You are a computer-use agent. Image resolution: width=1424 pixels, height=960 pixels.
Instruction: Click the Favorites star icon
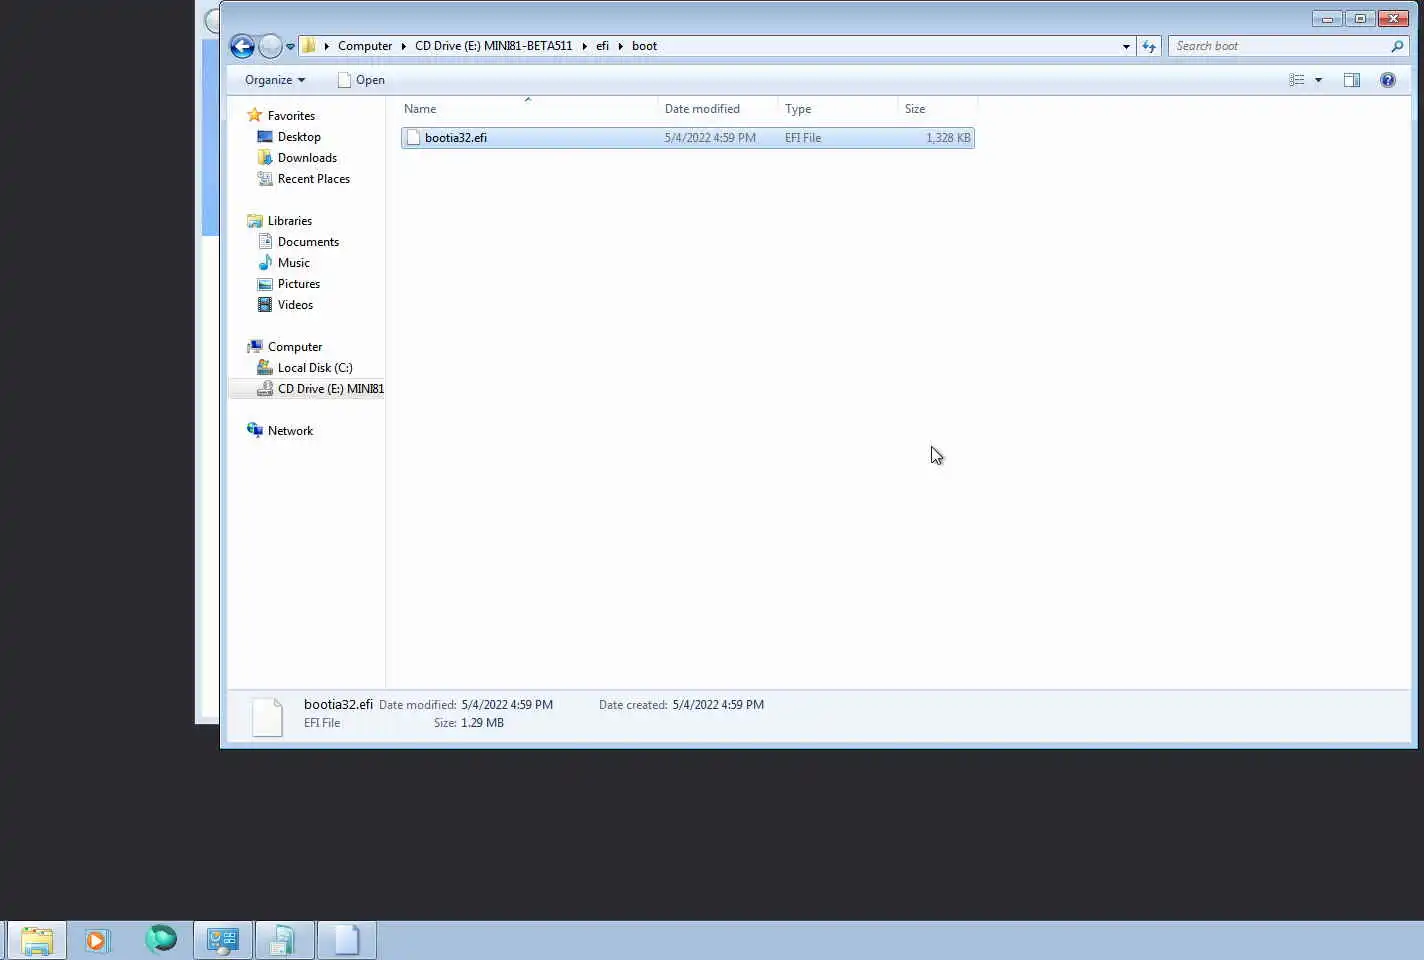tap(255, 115)
